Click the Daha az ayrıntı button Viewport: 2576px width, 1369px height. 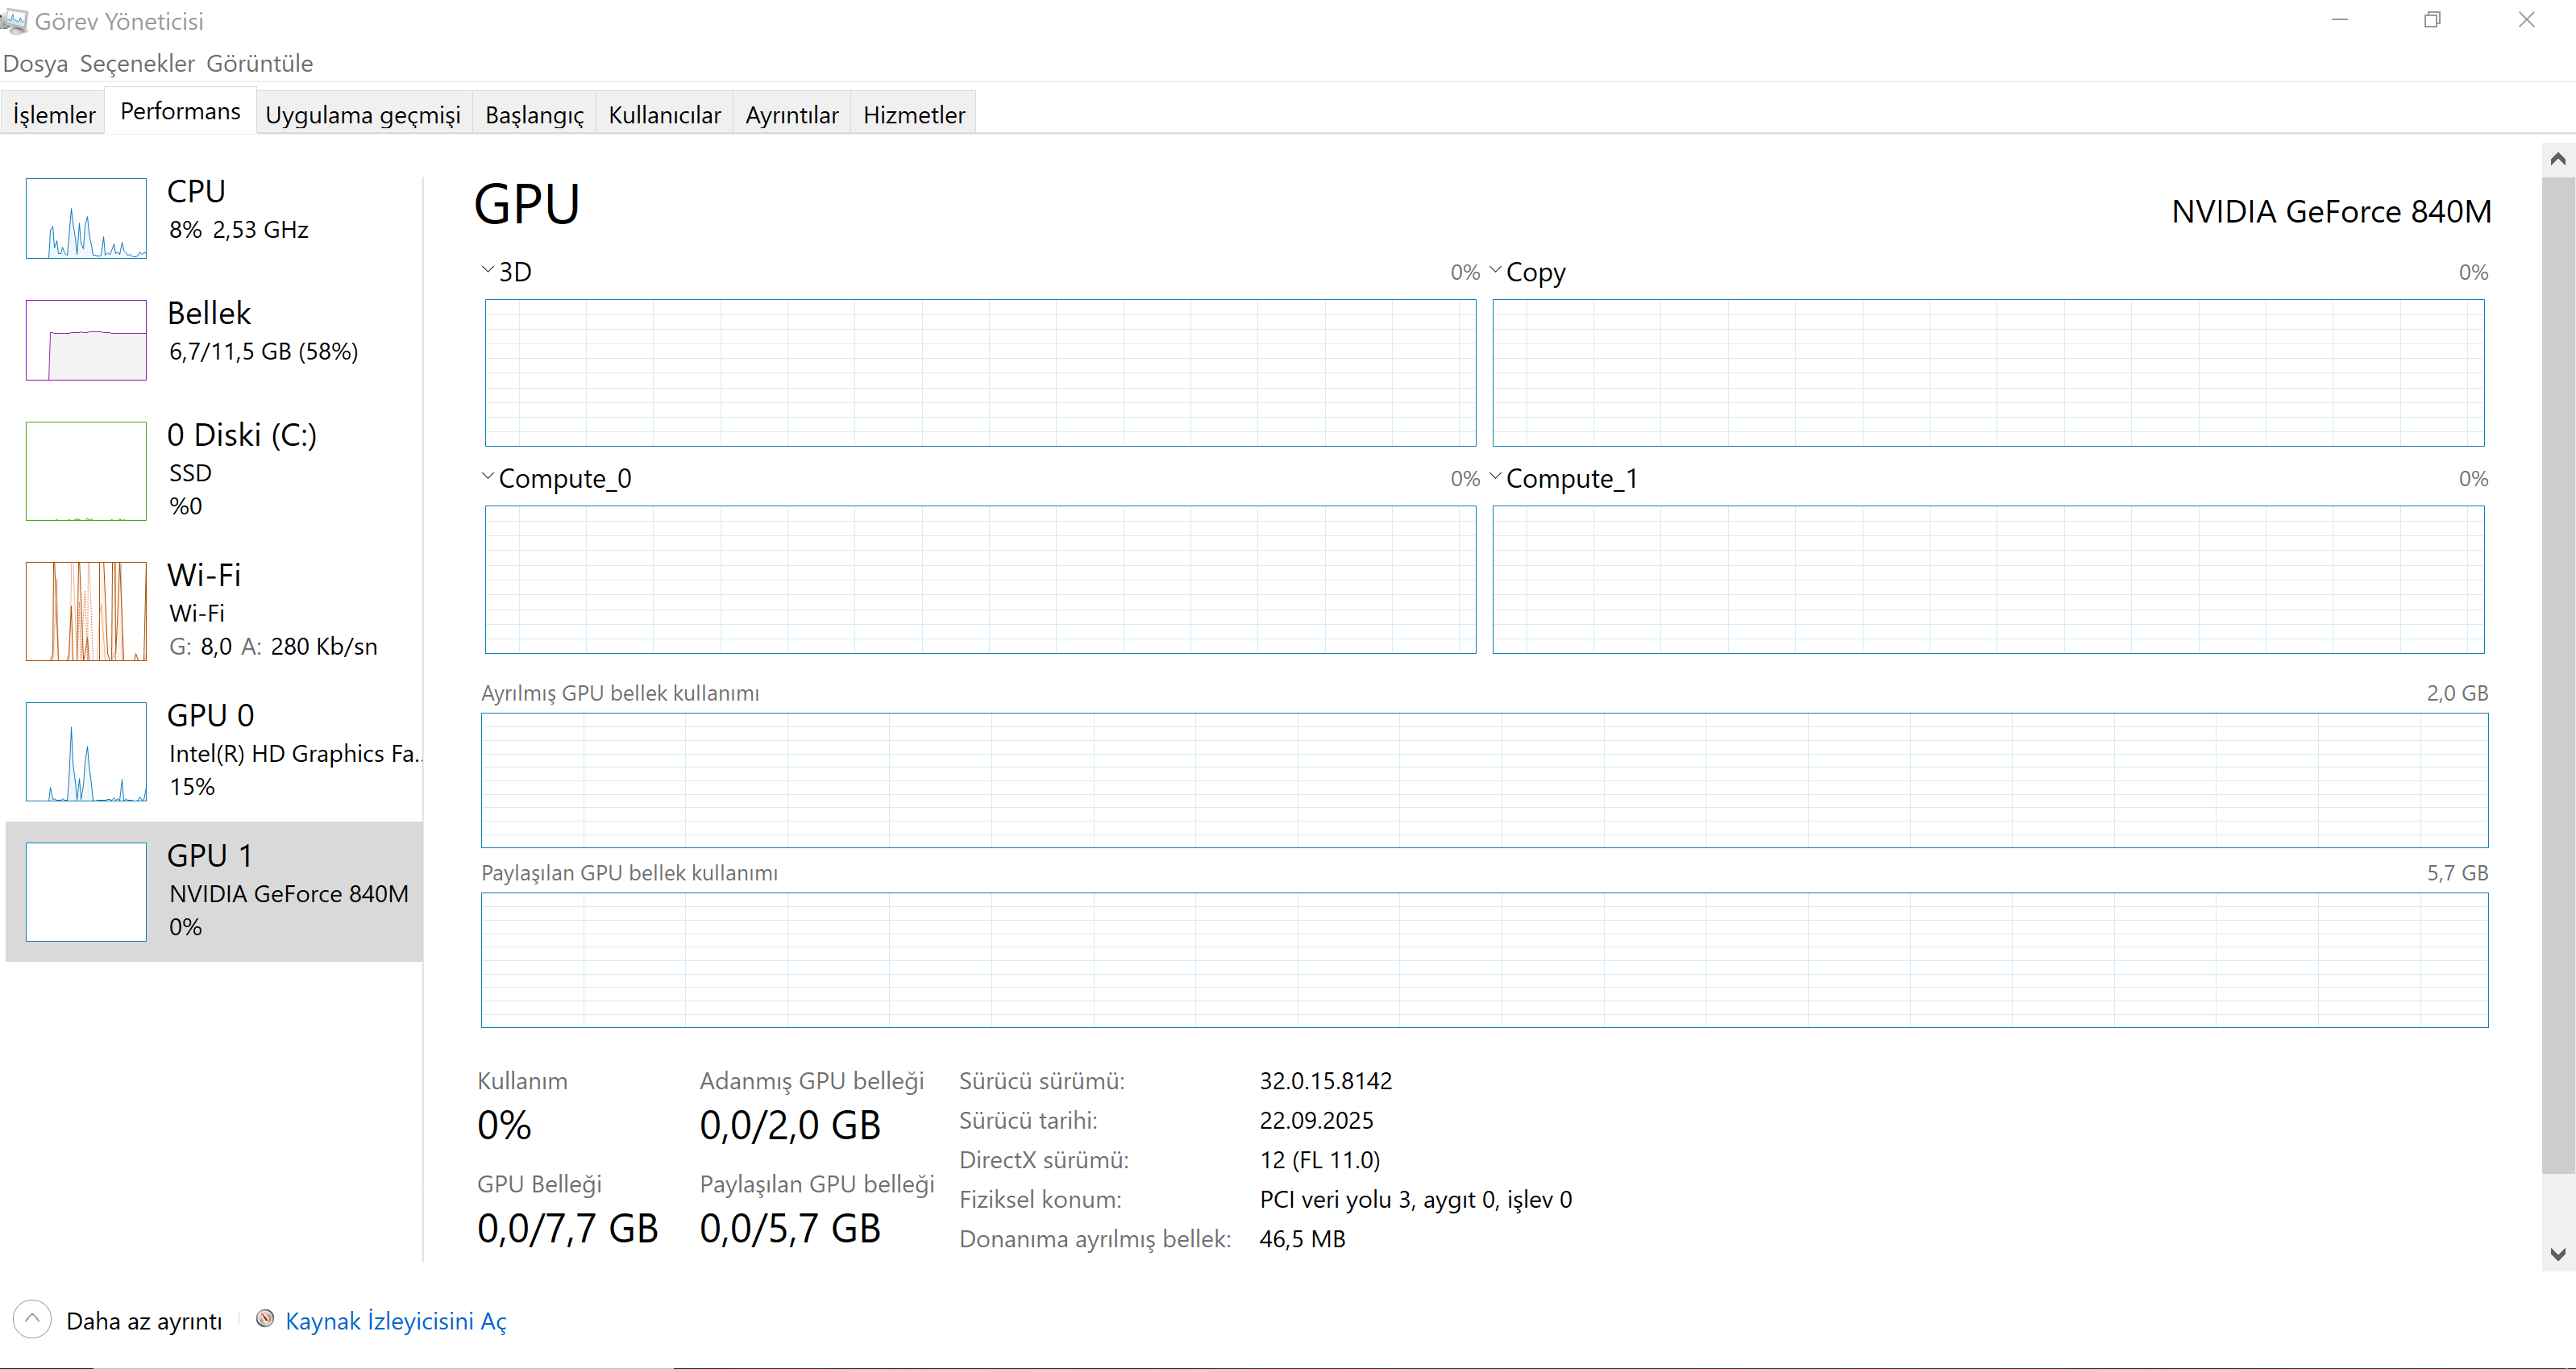[x=144, y=1321]
